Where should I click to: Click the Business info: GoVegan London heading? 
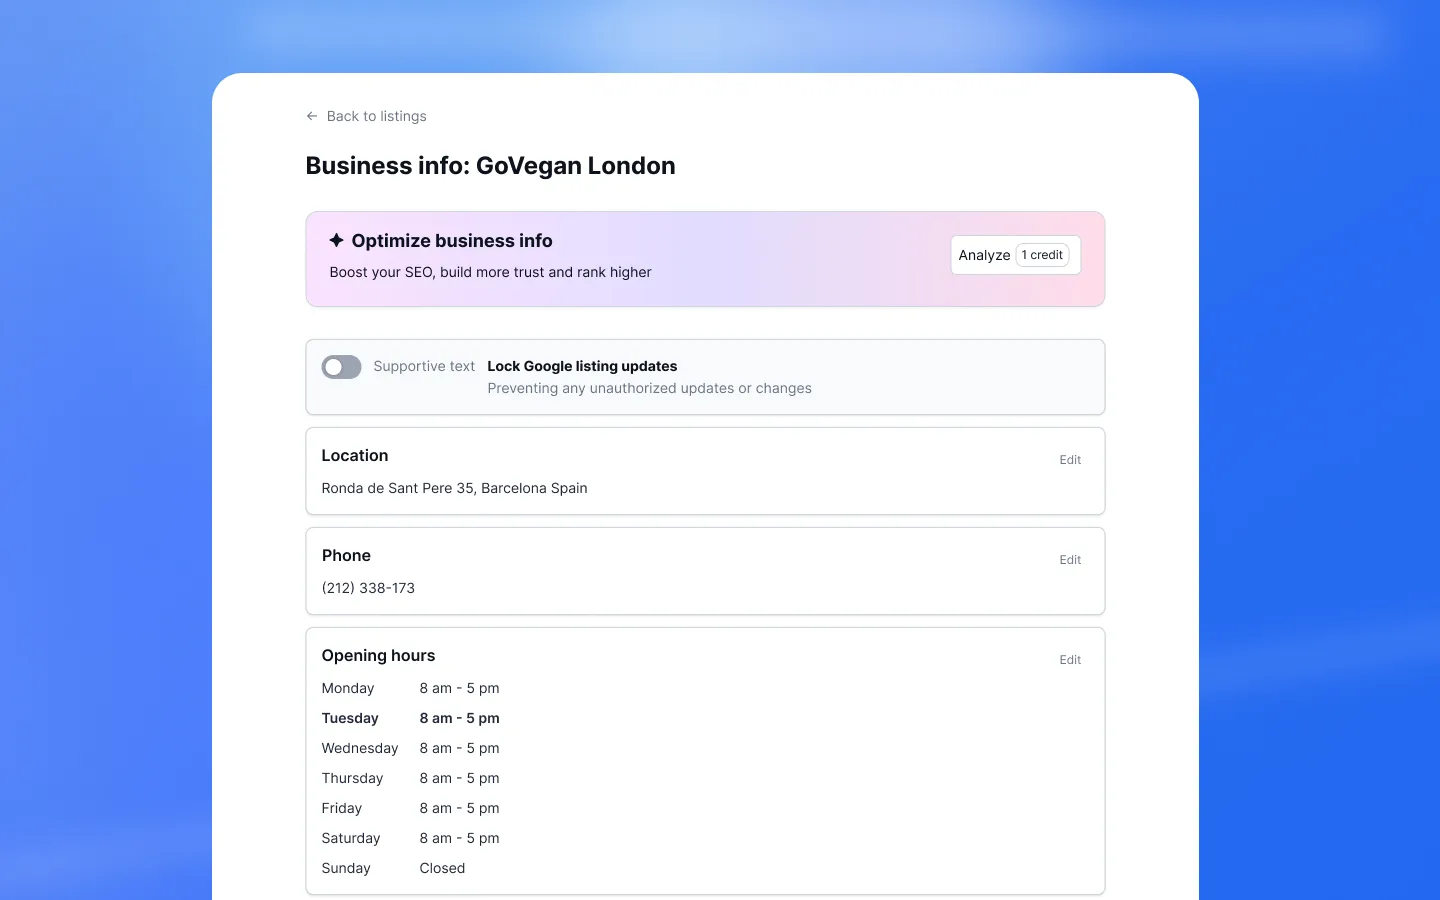(x=490, y=165)
